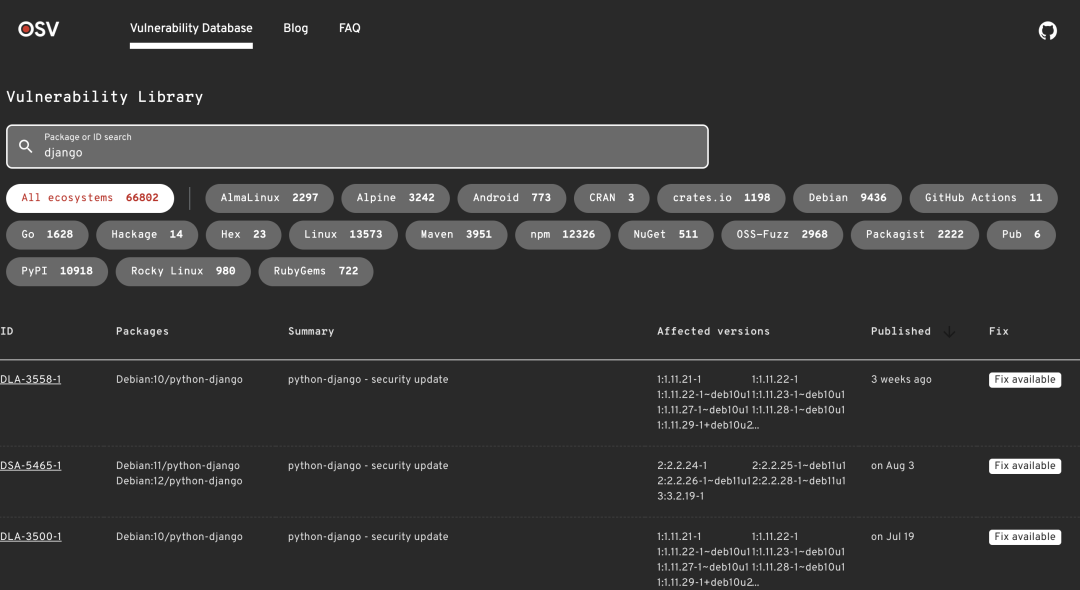Filter by Rocky Linux ecosystem
1080x590 pixels.
pos(183,271)
